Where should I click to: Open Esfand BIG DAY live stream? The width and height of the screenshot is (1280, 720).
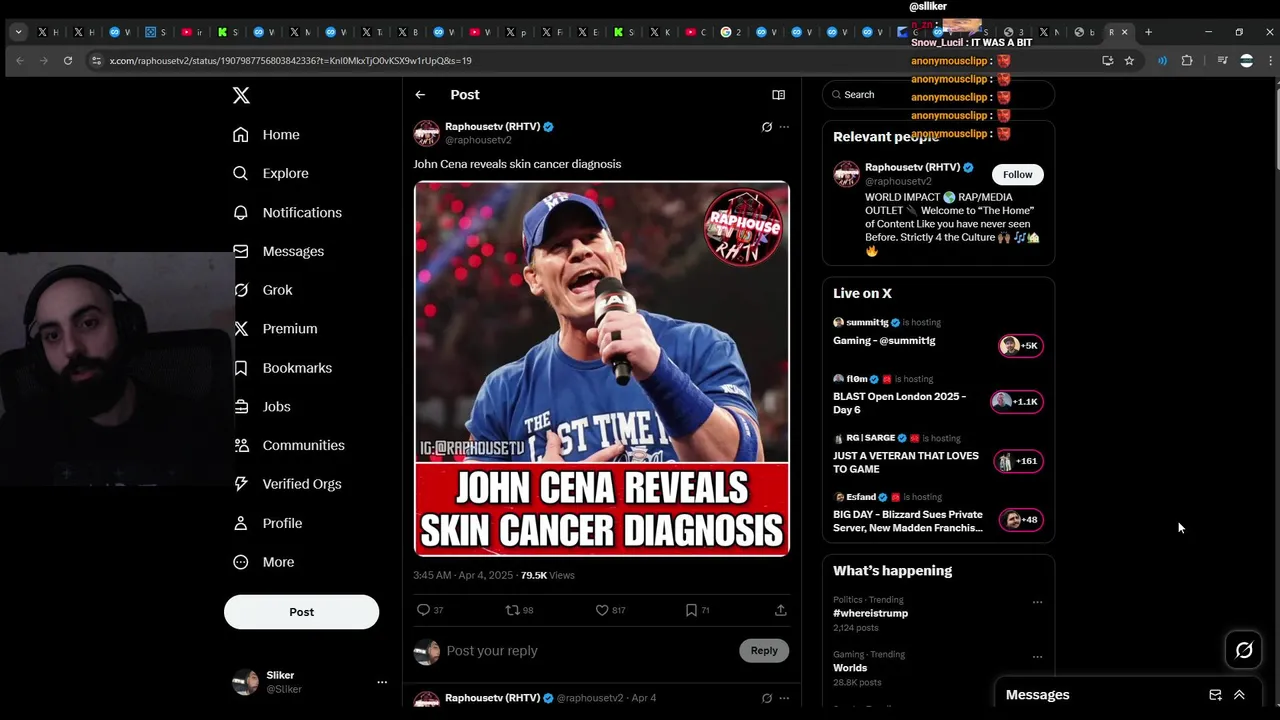(938, 513)
